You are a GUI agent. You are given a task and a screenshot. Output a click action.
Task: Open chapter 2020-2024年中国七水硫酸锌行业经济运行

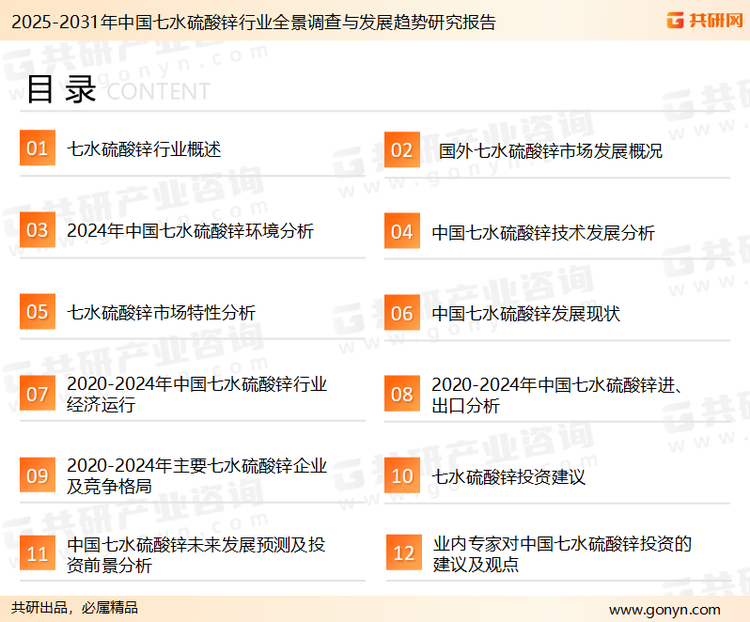197,394
